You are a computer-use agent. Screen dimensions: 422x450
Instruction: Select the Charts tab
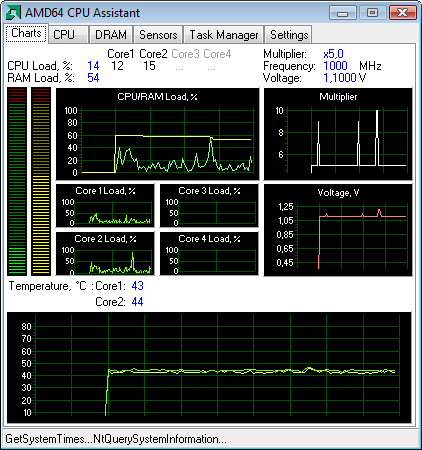[x=27, y=33]
